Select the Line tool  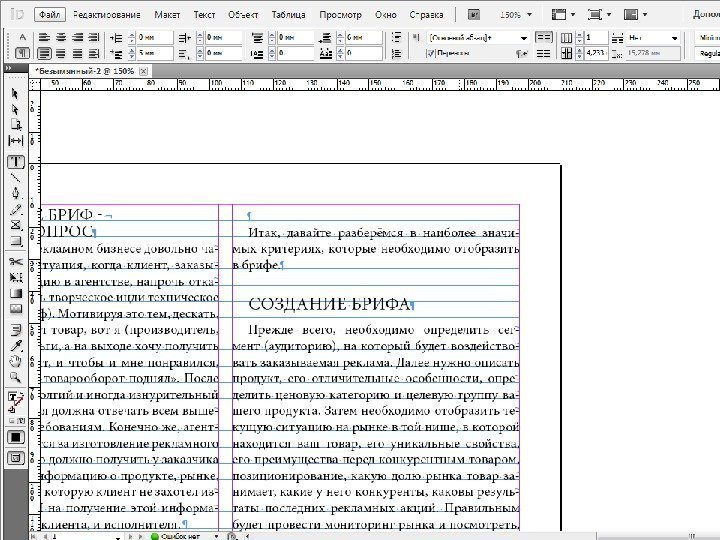16,176
